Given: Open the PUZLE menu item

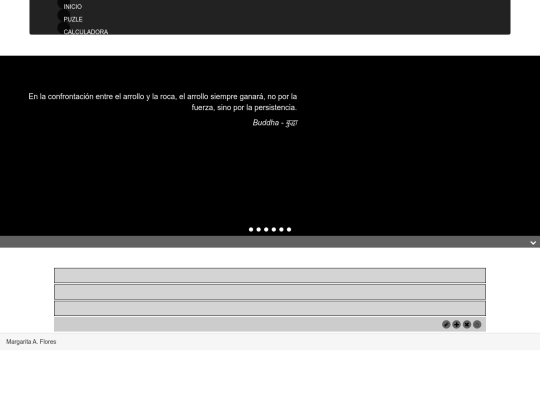Looking at the screenshot, I should [73, 19].
